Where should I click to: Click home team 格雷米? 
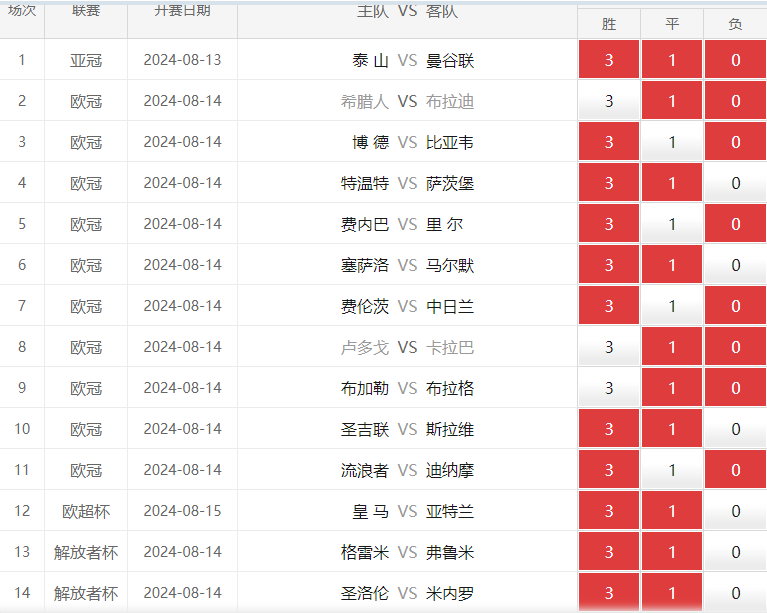pyautogui.click(x=365, y=554)
